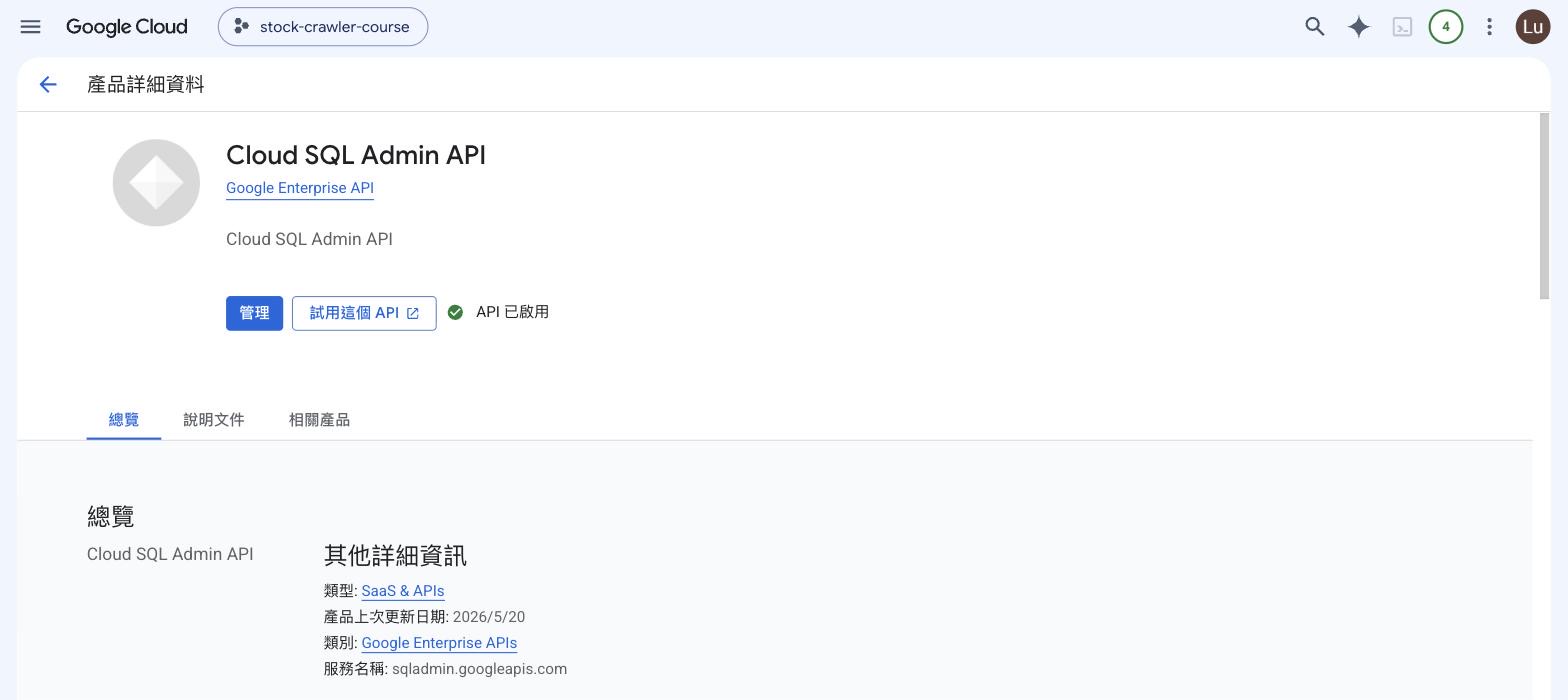
Task: Click the Cloud SQL Admin API main heading
Action: [356, 155]
